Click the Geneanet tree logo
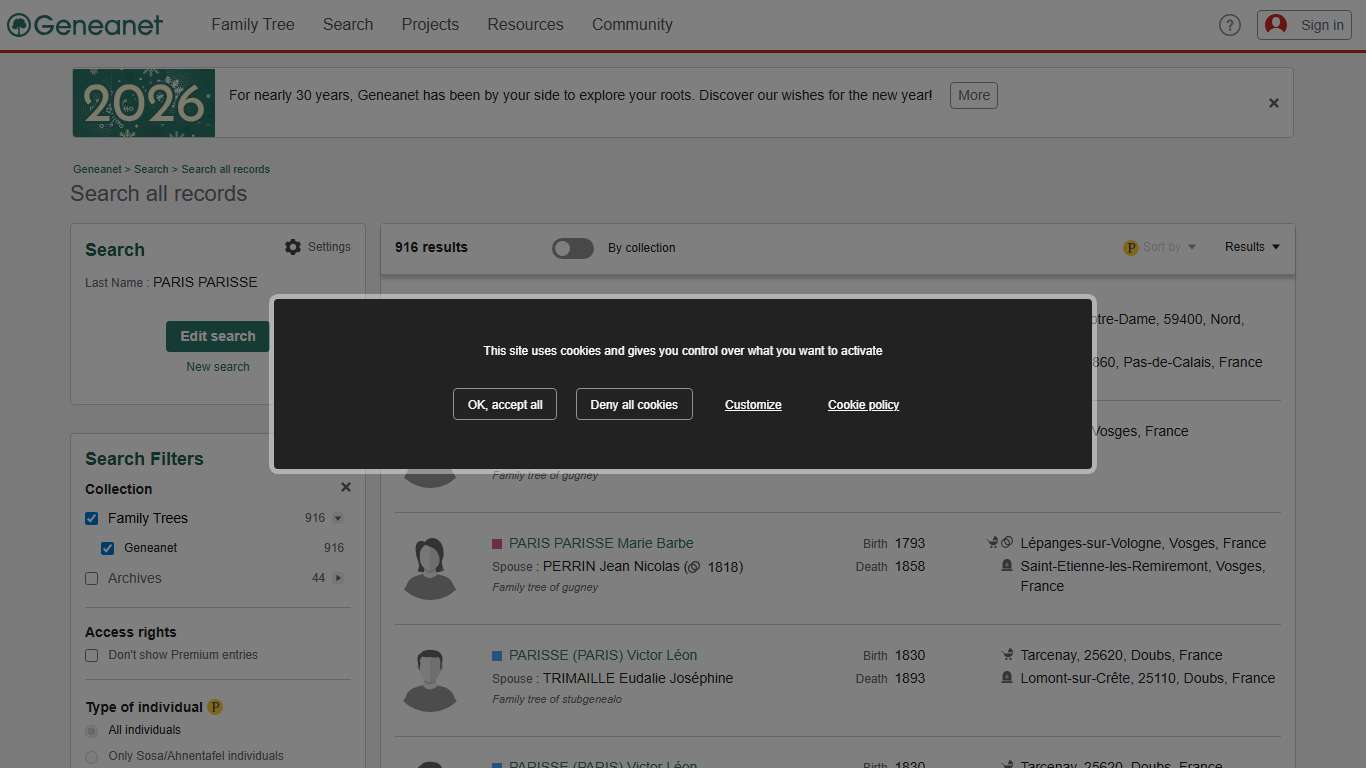This screenshot has width=1366, height=768. click(x=19, y=25)
